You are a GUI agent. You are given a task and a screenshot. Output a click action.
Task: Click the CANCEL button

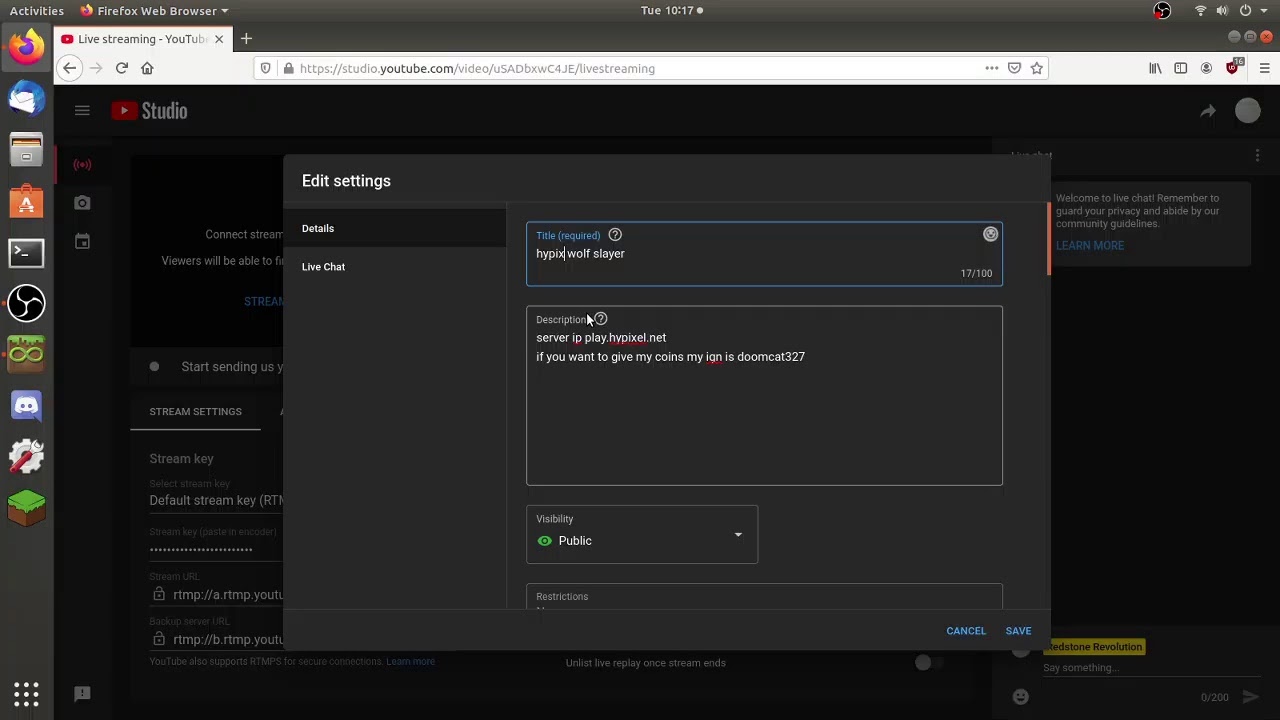tap(966, 631)
